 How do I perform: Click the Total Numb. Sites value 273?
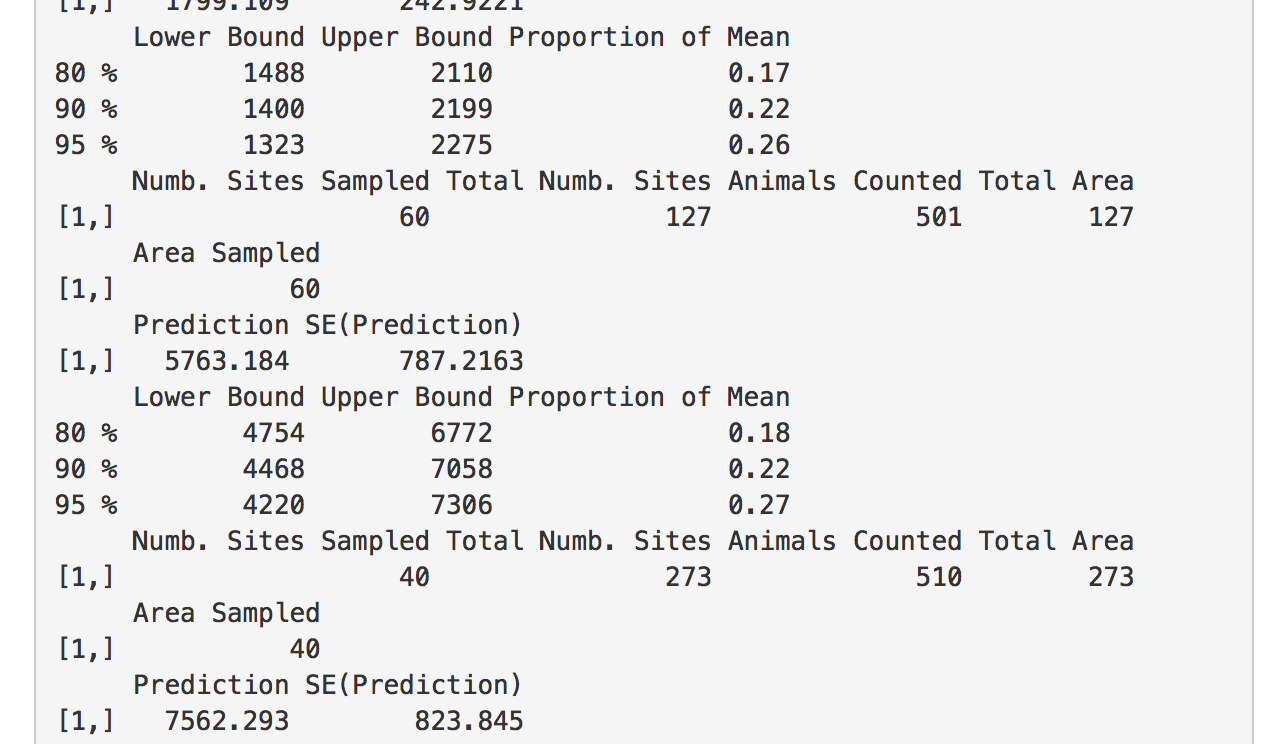click(689, 577)
